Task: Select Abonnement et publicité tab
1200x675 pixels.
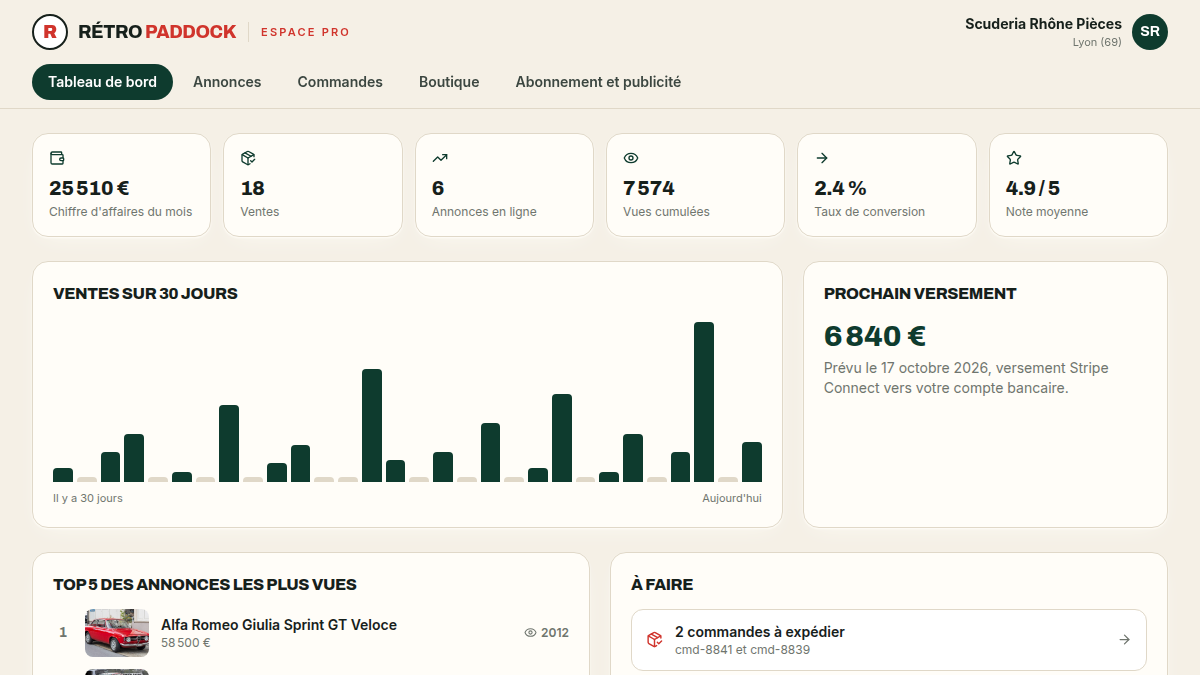Action: coord(598,82)
